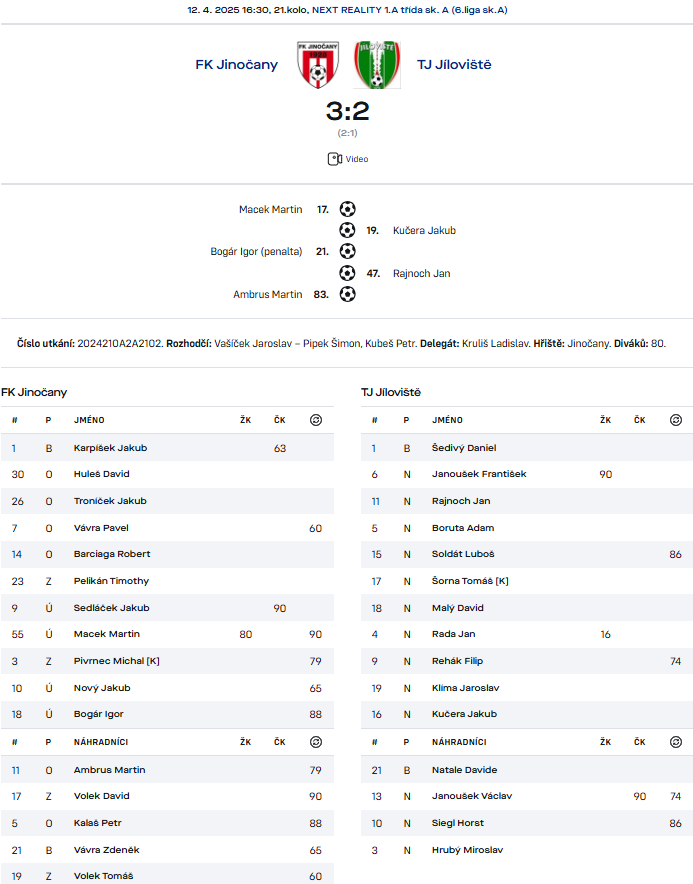The height and width of the screenshot is (884, 693).
Task: Click the ball icon for Macek Martin's 17th-minute goal
Action: pos(347,209)
